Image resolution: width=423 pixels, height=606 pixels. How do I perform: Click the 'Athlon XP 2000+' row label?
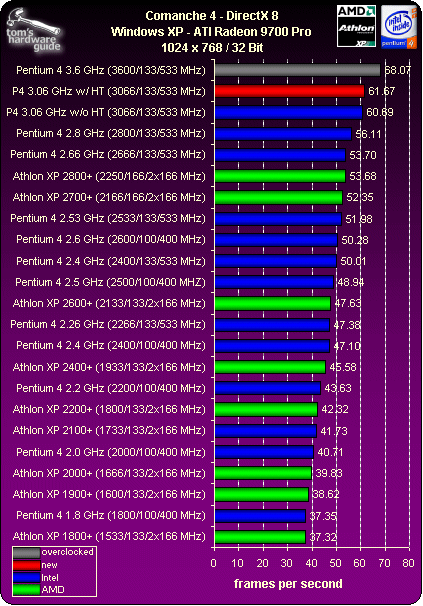coord(109,473)
